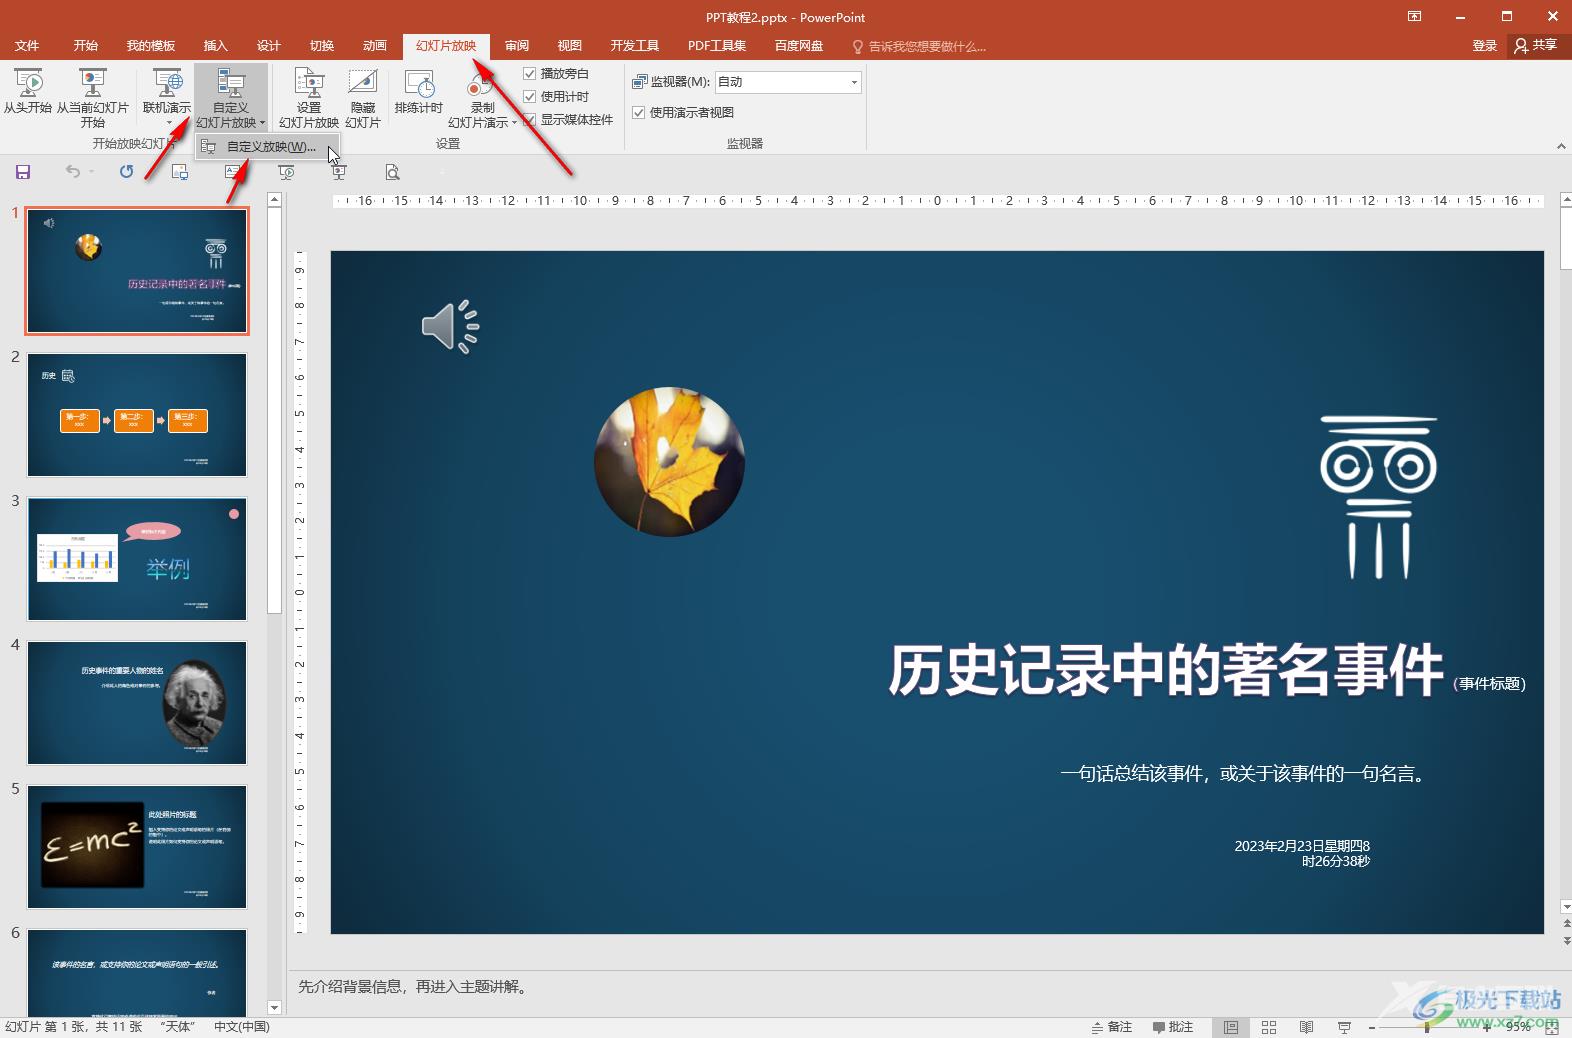Open the 设计 ribbon tab
The image size is (1572, 1038).
(268, 45)
